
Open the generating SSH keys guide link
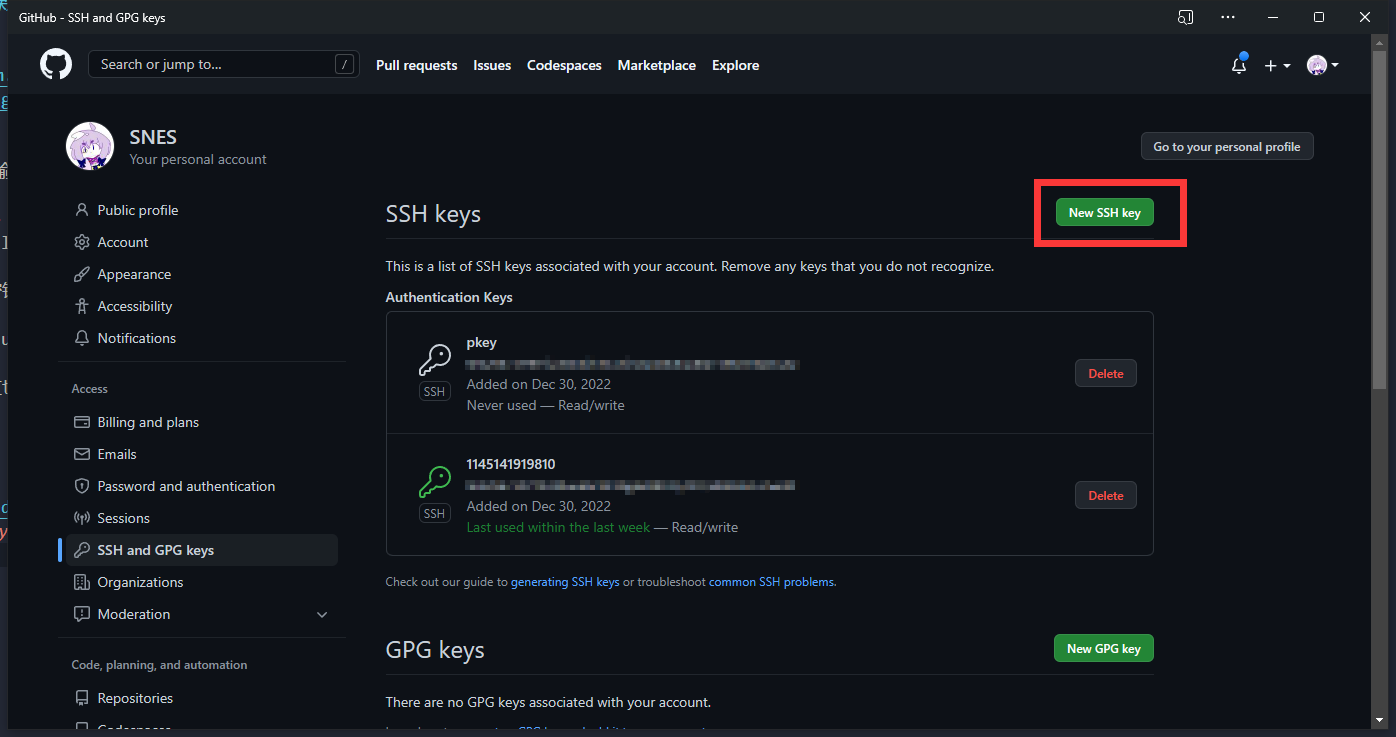tap(565, 582)
